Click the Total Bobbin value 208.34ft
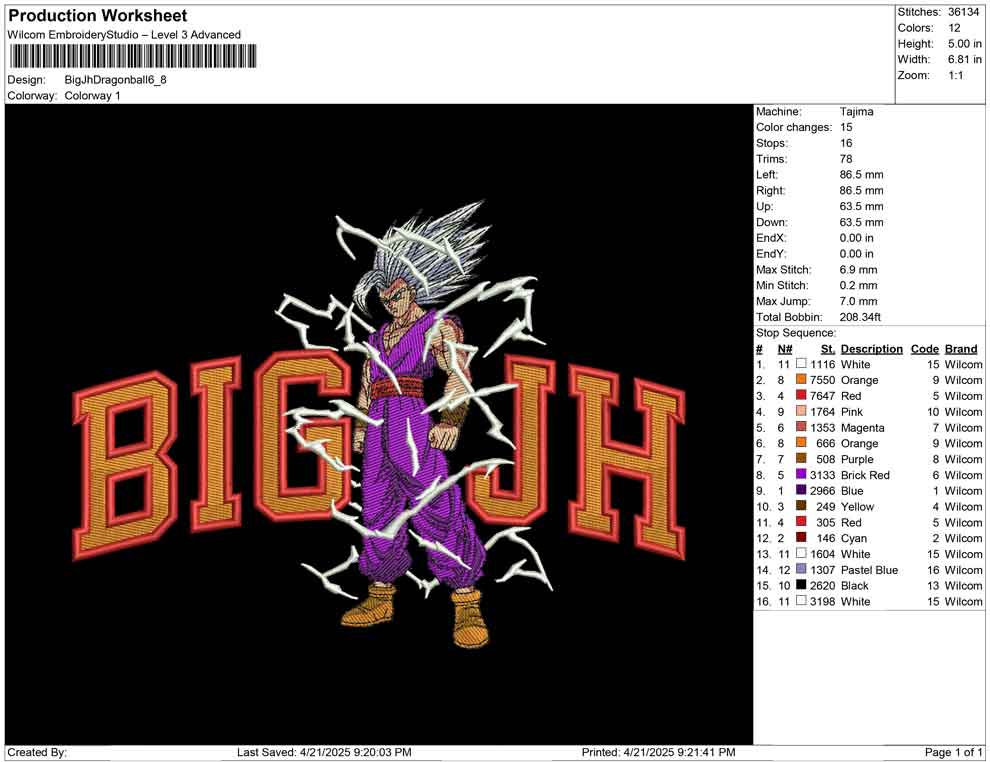This screenshot has height=762, width=990. click(x=860, y=316)
